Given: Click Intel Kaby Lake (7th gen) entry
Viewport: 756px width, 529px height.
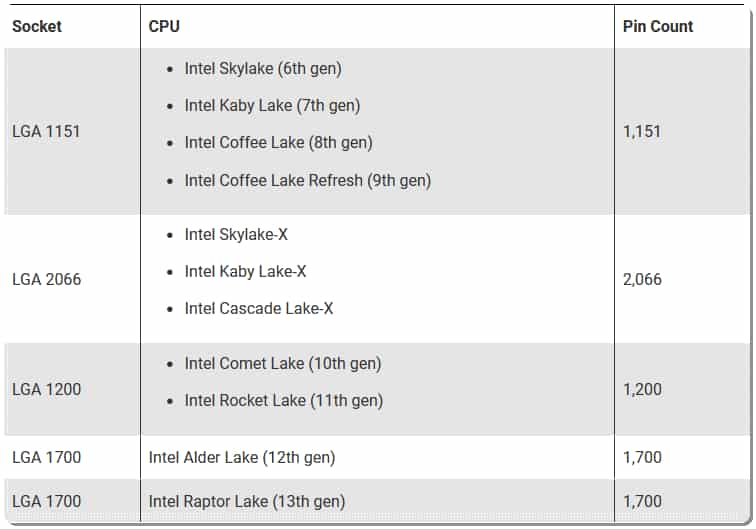Looking at the screenshot, I should click(272, 106).
